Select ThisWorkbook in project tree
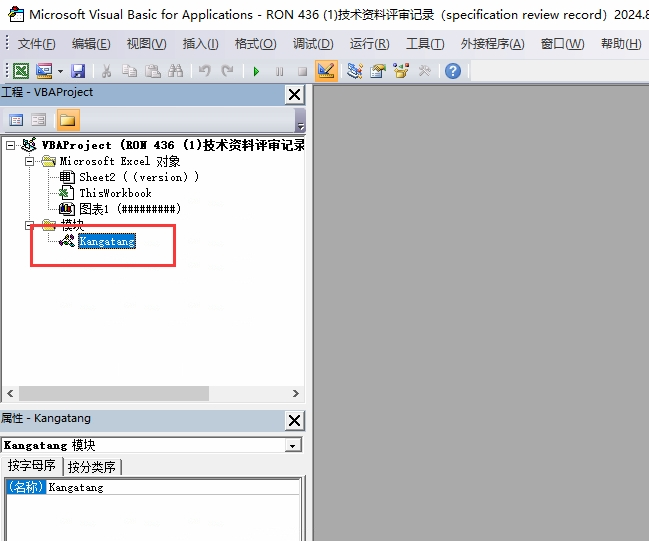The width and height of the screenshot is (649, 541). tap(115, 193)
